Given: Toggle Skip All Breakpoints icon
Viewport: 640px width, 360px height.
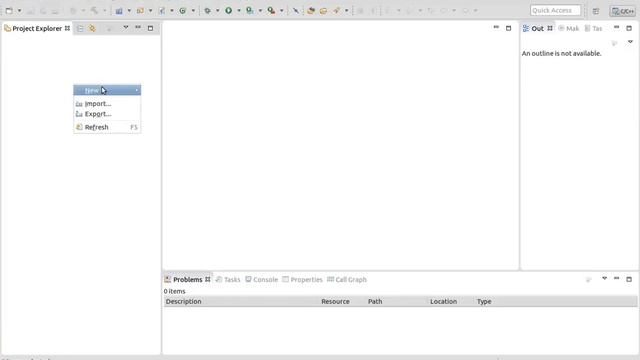Looking at the screenshot, I should click(296, 11).
